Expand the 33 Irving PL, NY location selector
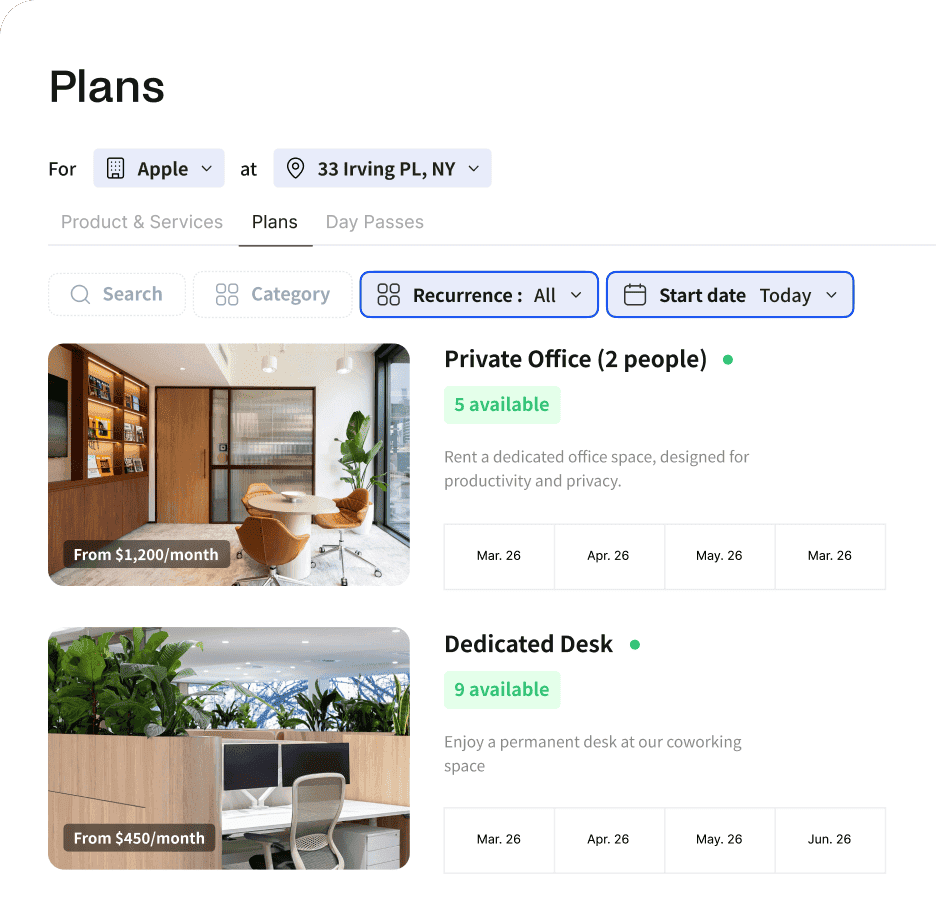This screenshot has width=936, height=909. (x=383, y=168)
